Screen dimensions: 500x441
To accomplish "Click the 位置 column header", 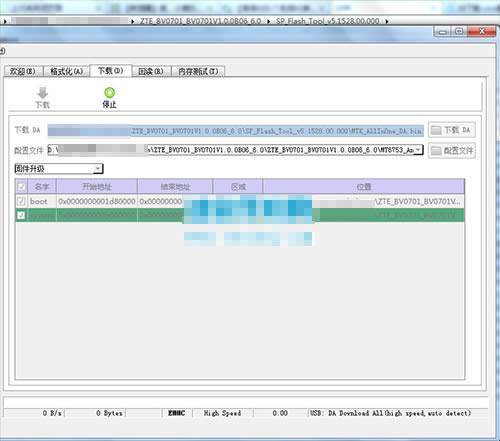I will pos(364,187).
